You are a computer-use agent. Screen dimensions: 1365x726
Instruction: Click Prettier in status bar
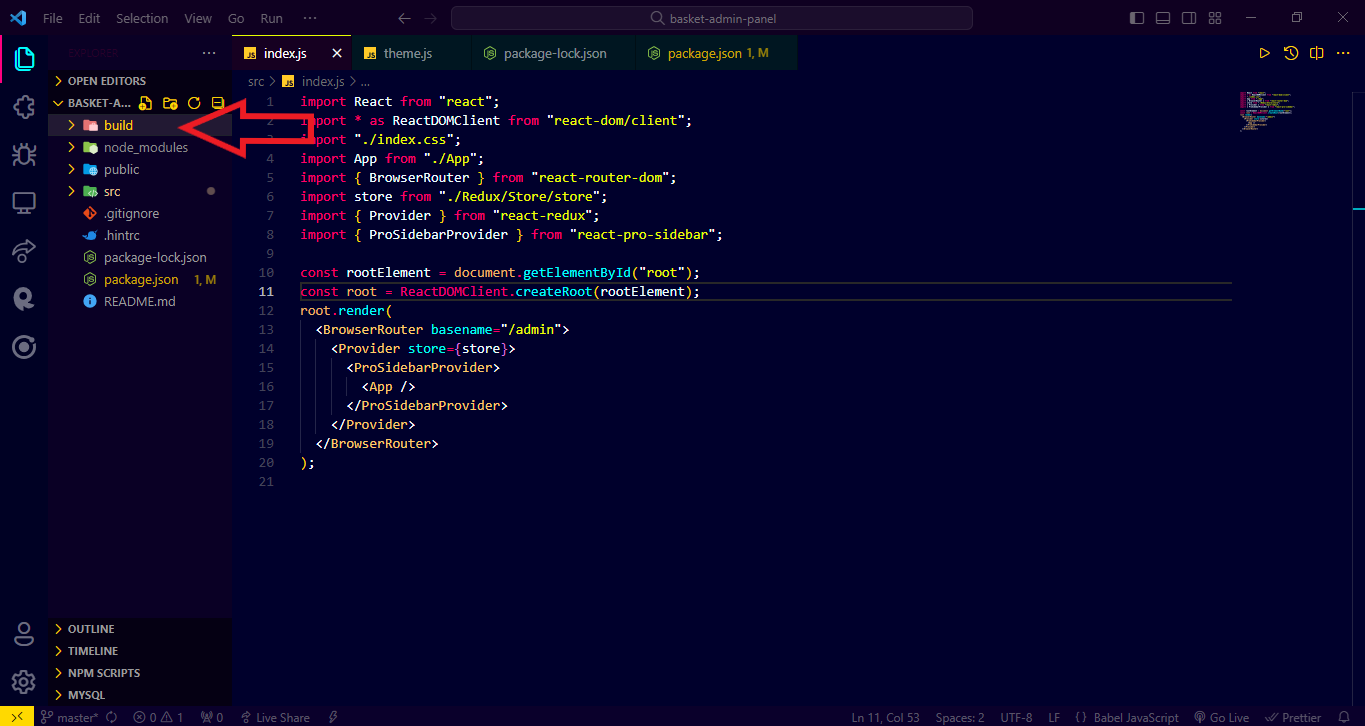coord(1295,717)
